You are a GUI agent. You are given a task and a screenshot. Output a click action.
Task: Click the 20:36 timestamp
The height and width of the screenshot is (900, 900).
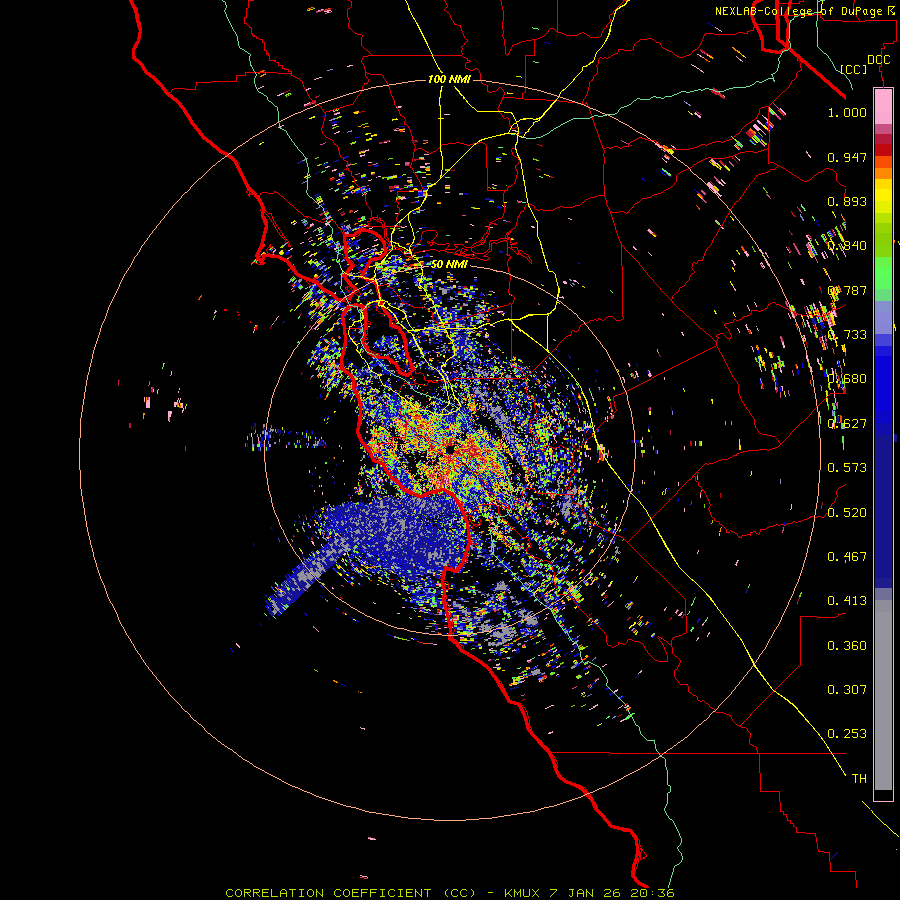[x=651, y=893]
